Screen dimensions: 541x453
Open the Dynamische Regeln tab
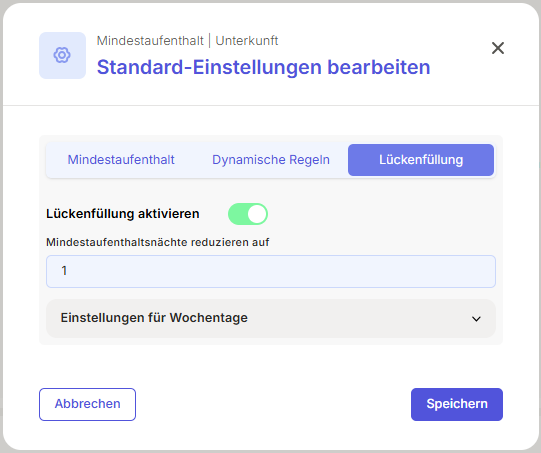(x=271, y=160)
